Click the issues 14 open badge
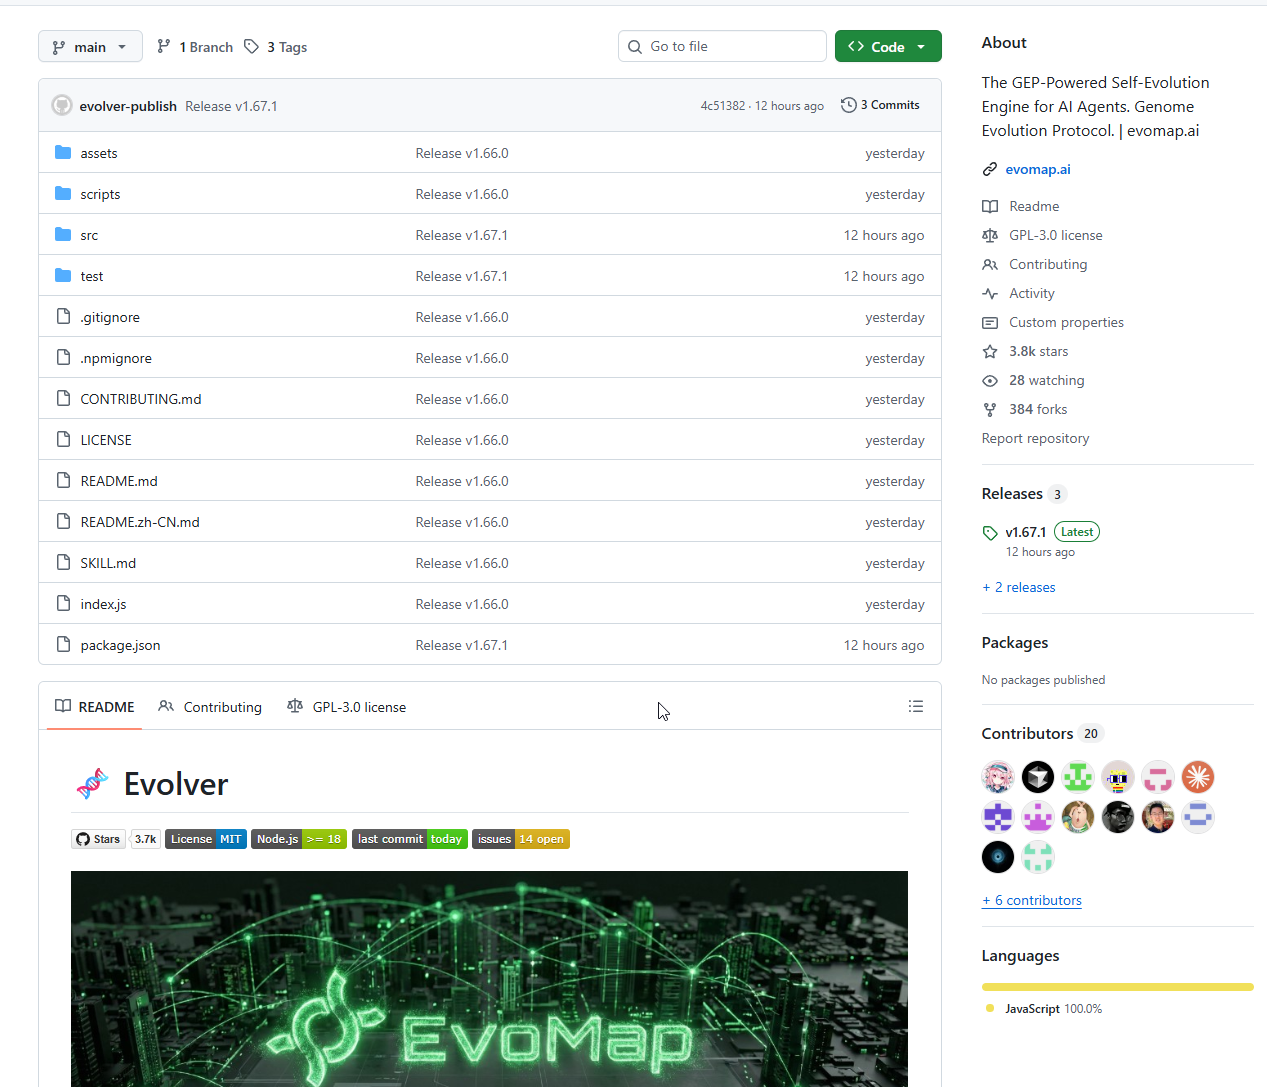 521,839
